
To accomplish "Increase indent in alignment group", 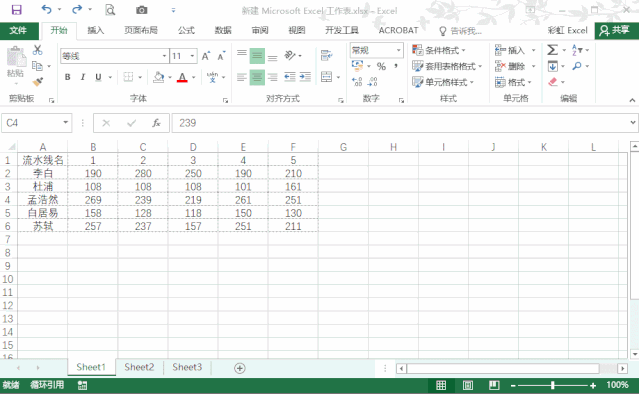I will [x=305, y=77].
